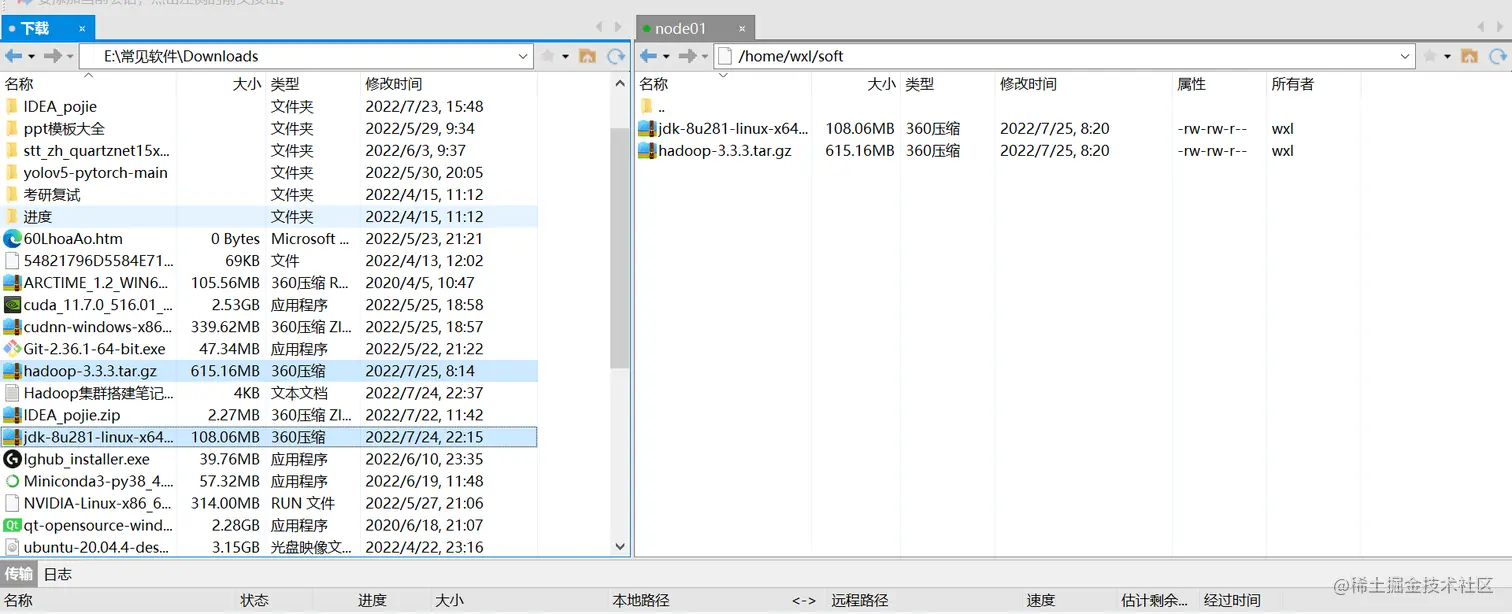This screenshot has width=1512, height=614.
Task: Click the local pane scrollbar thumb
Action: 620,248
